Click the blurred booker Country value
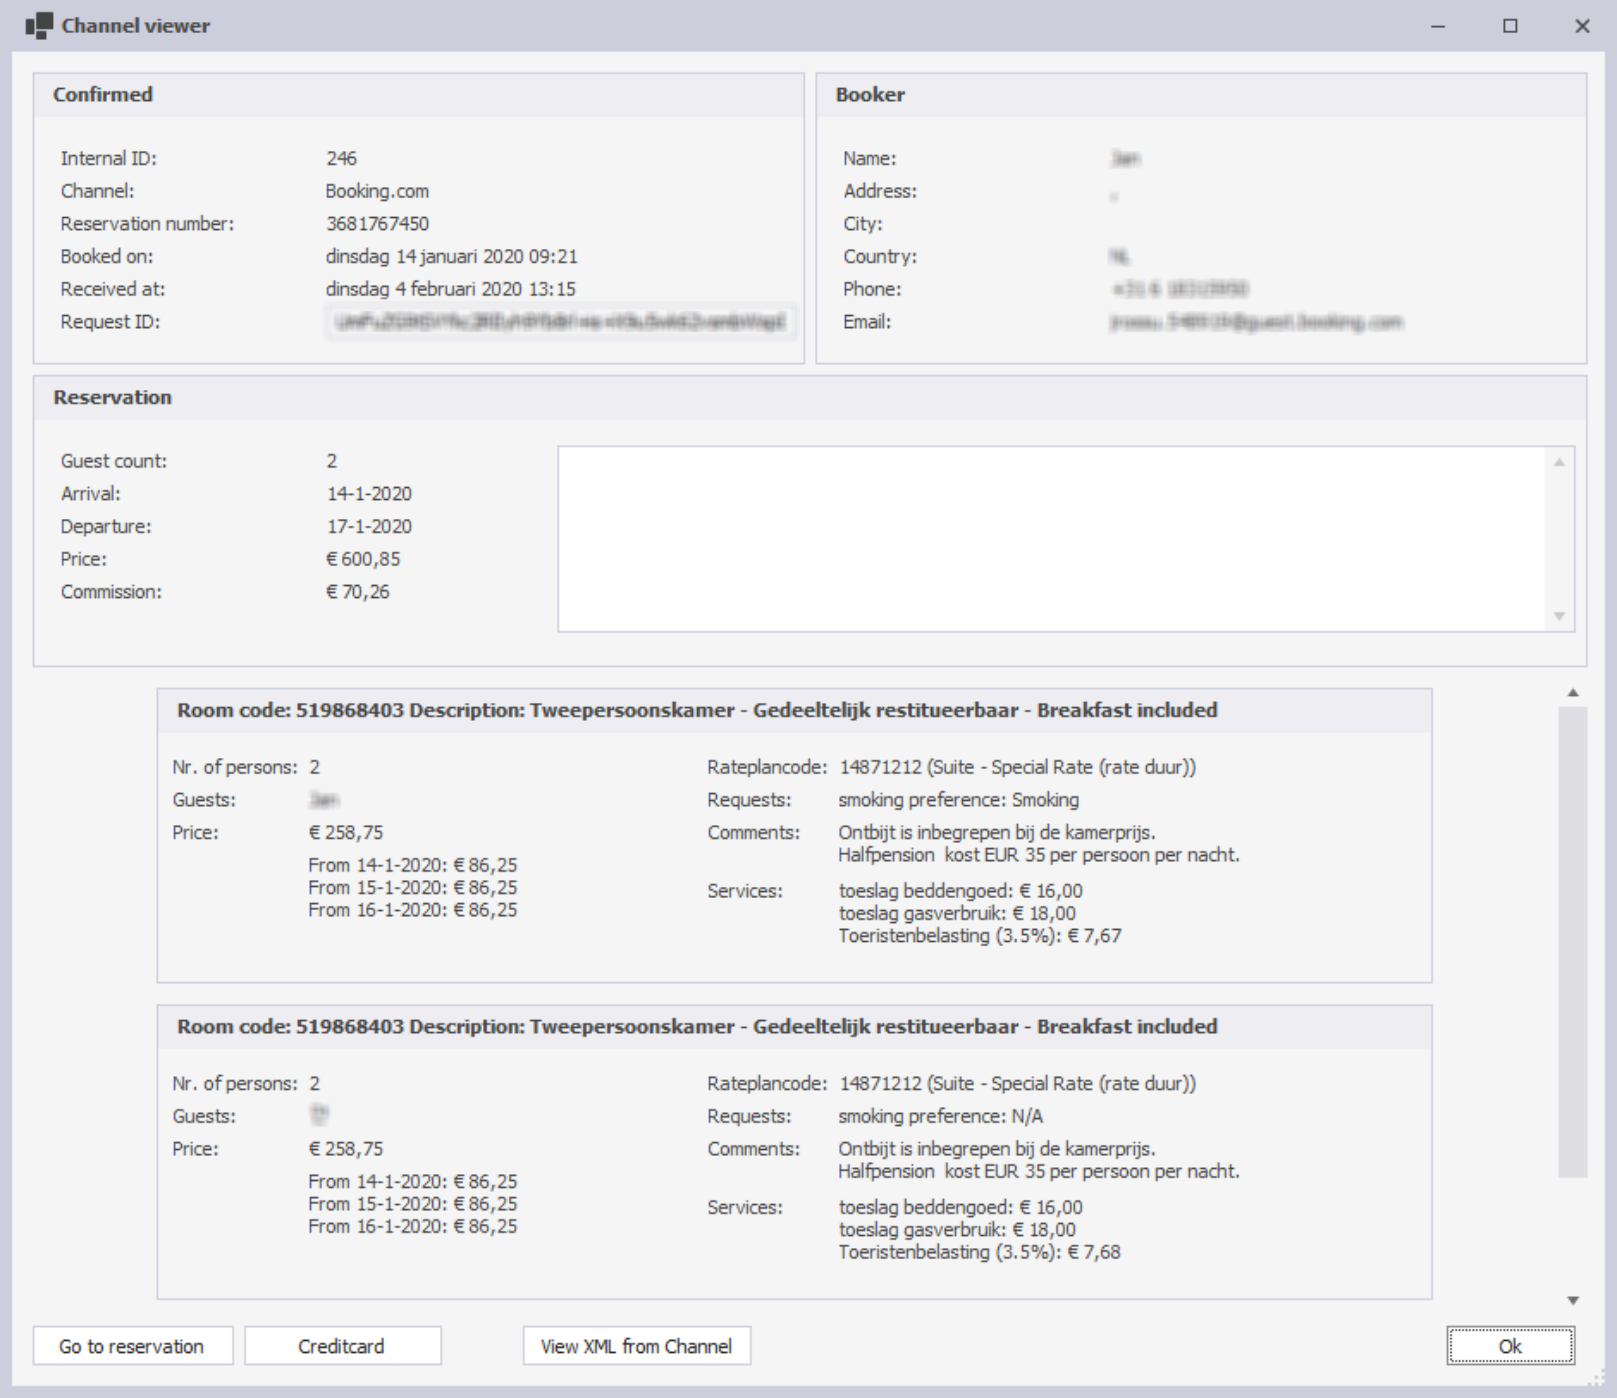 1119,257
